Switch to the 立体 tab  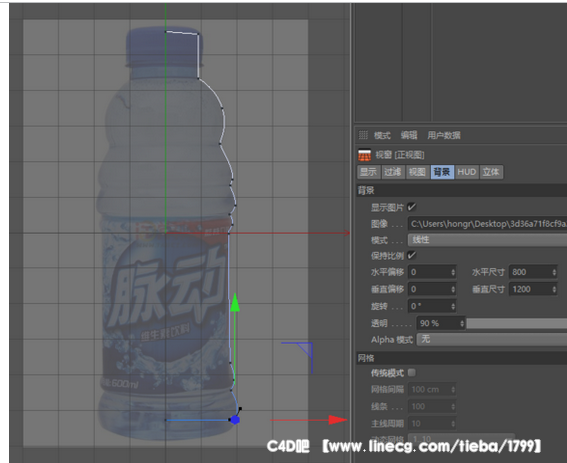click(x=491, y=172)
